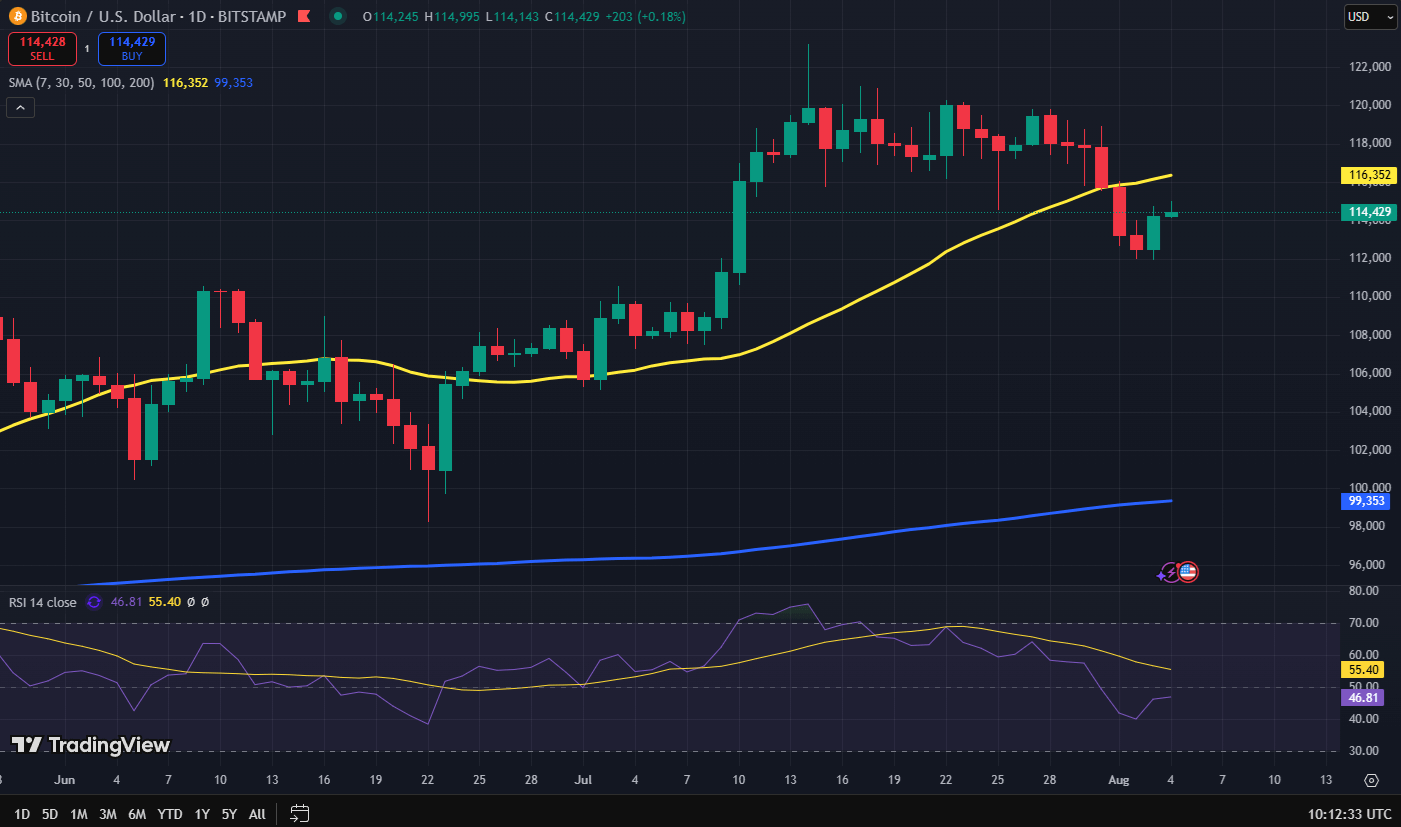
Task: Select the YTD time range tab
Action: coord(169,813)
